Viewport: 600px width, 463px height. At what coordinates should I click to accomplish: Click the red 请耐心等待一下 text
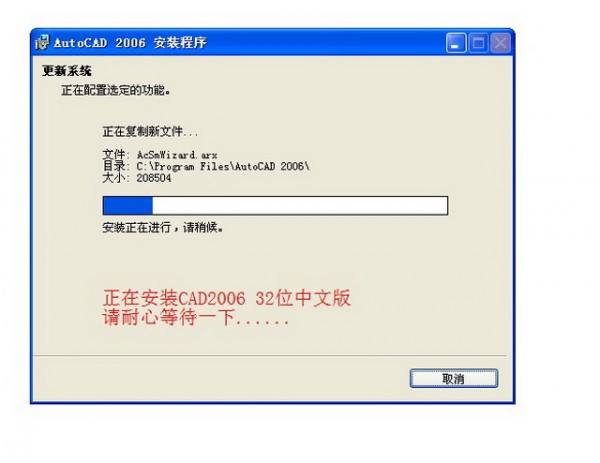(196, 317)
